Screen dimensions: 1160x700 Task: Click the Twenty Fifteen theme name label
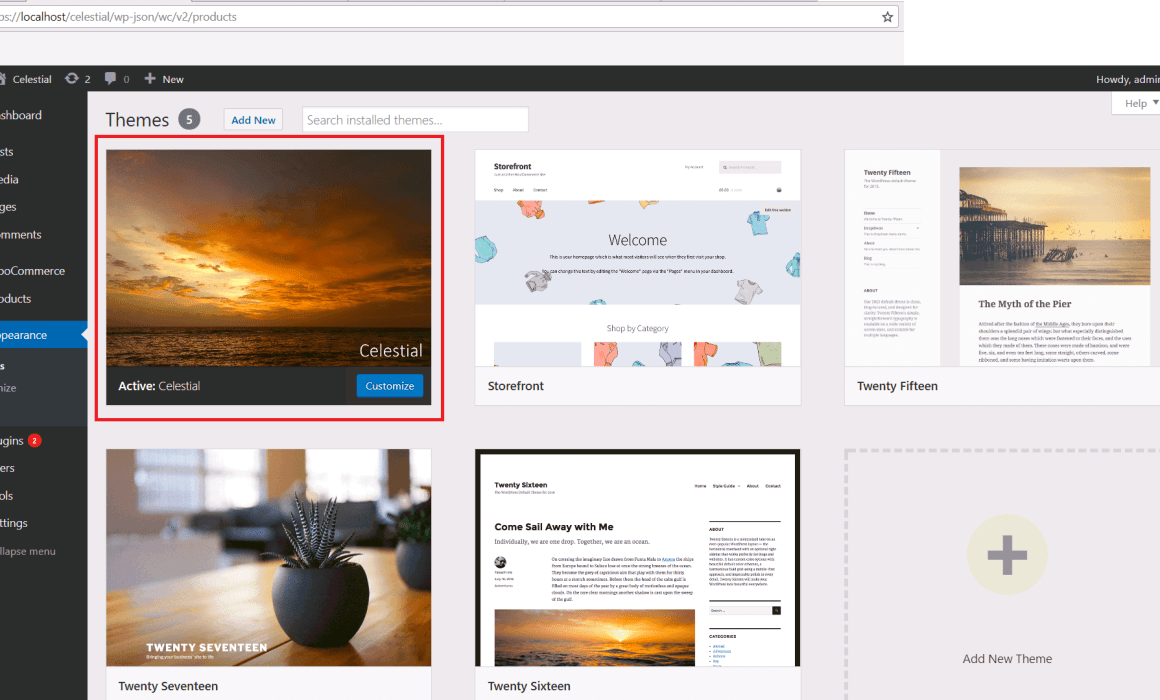click(897, 386)
